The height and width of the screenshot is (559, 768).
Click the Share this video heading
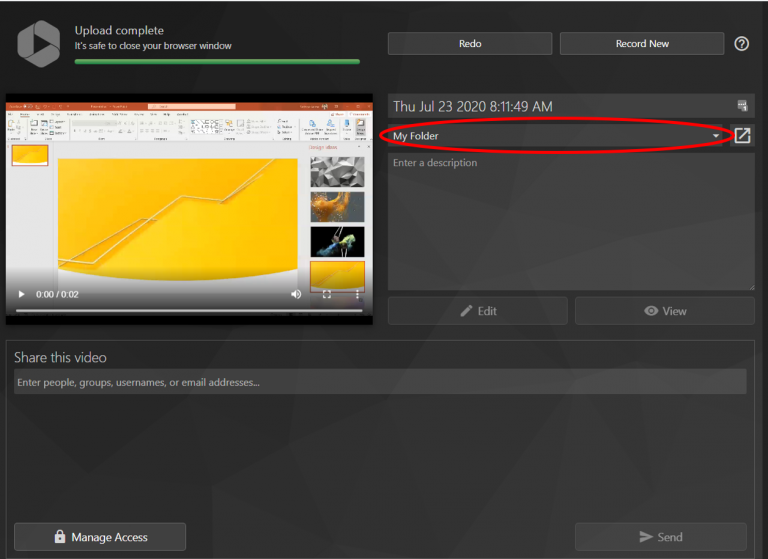(x=60, y=357)
